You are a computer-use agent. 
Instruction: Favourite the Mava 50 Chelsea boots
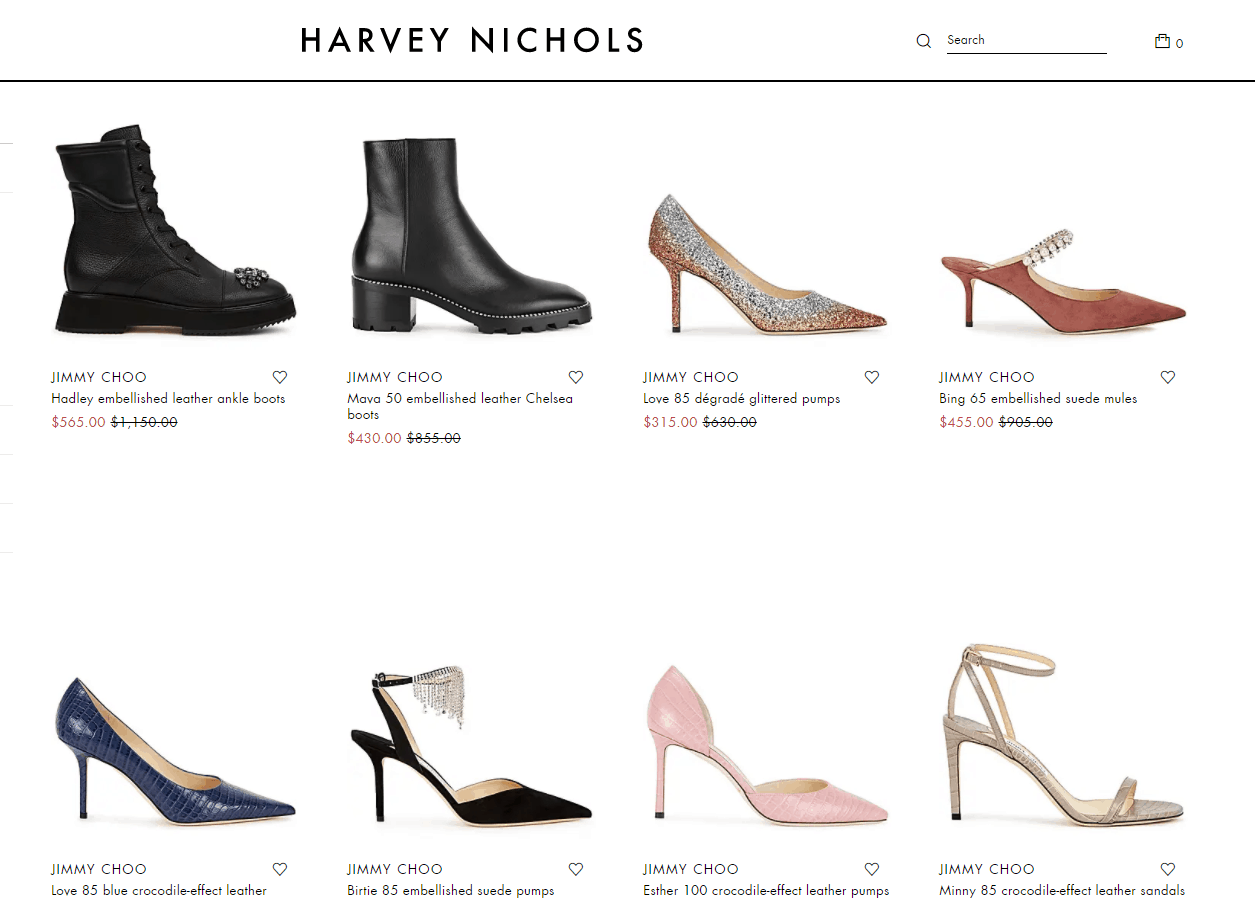(x=576, y=377)
